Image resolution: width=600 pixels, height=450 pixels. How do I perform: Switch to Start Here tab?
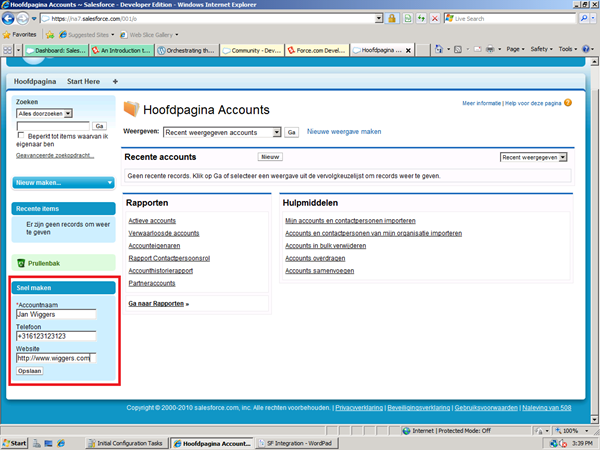tap(83, 82)
